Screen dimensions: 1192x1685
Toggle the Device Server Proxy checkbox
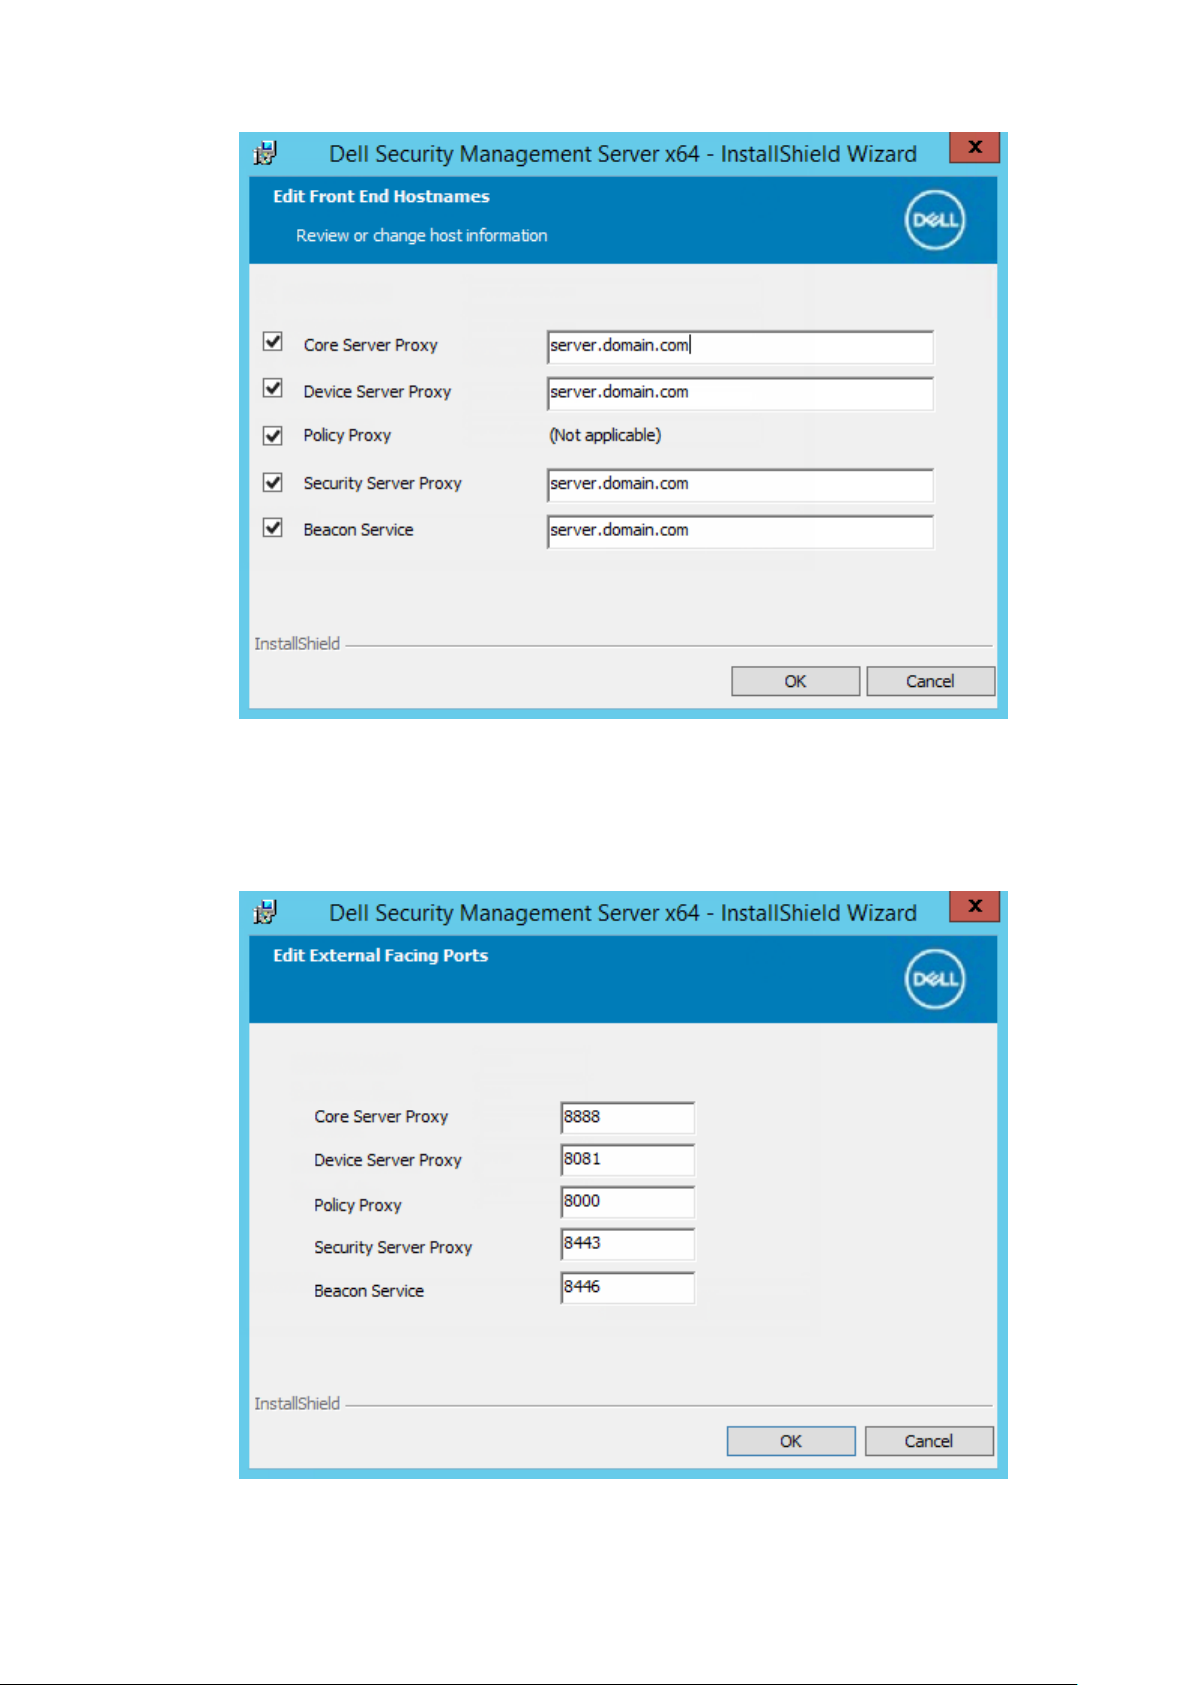pyautogui.click(x=273, y=388)
